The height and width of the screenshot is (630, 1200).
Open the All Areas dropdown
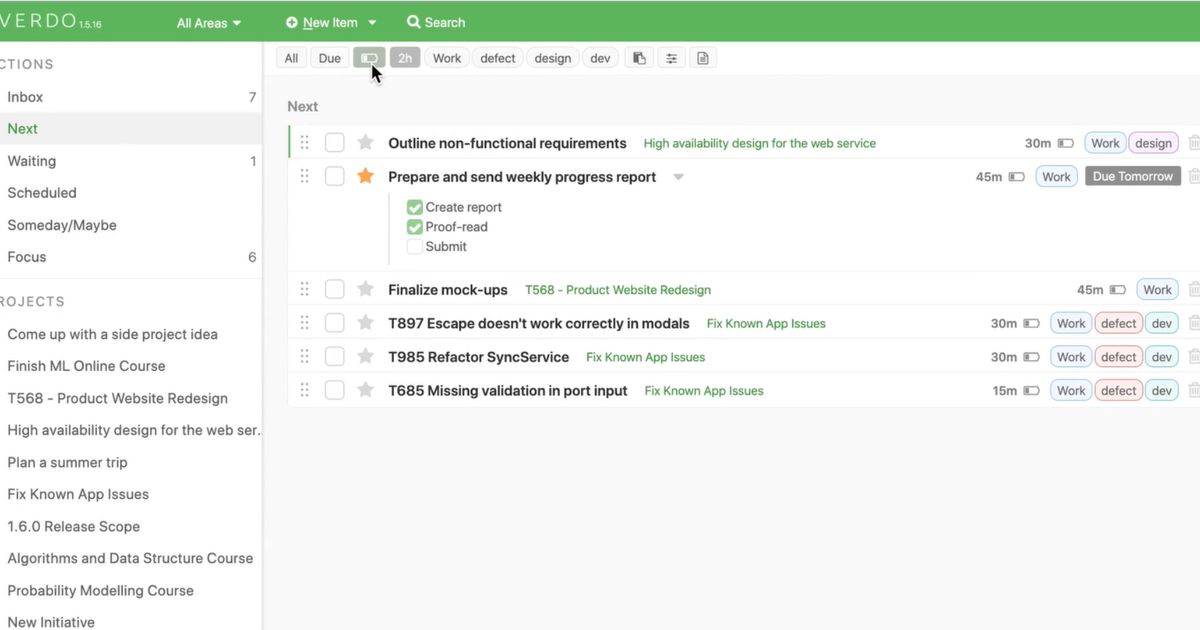[209, 22]
